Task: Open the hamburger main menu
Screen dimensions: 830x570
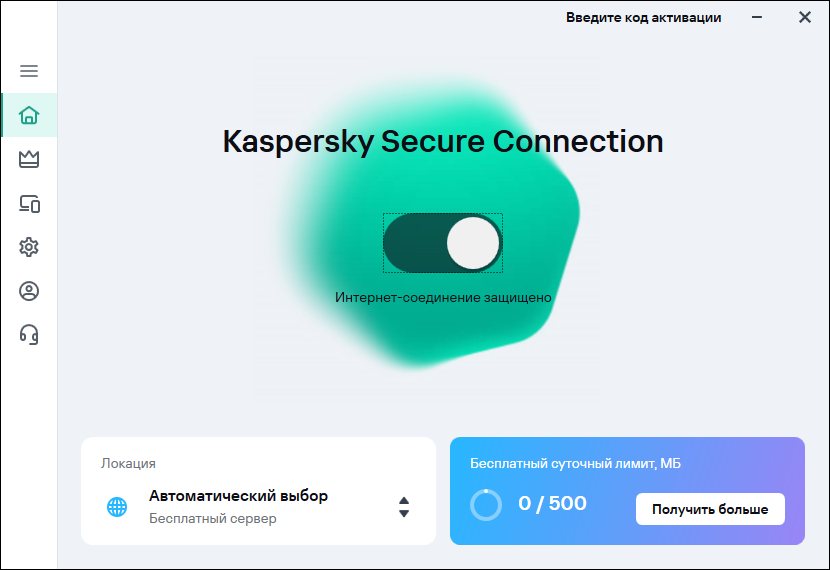Action: pyautogui.click(x=29, y=71)
